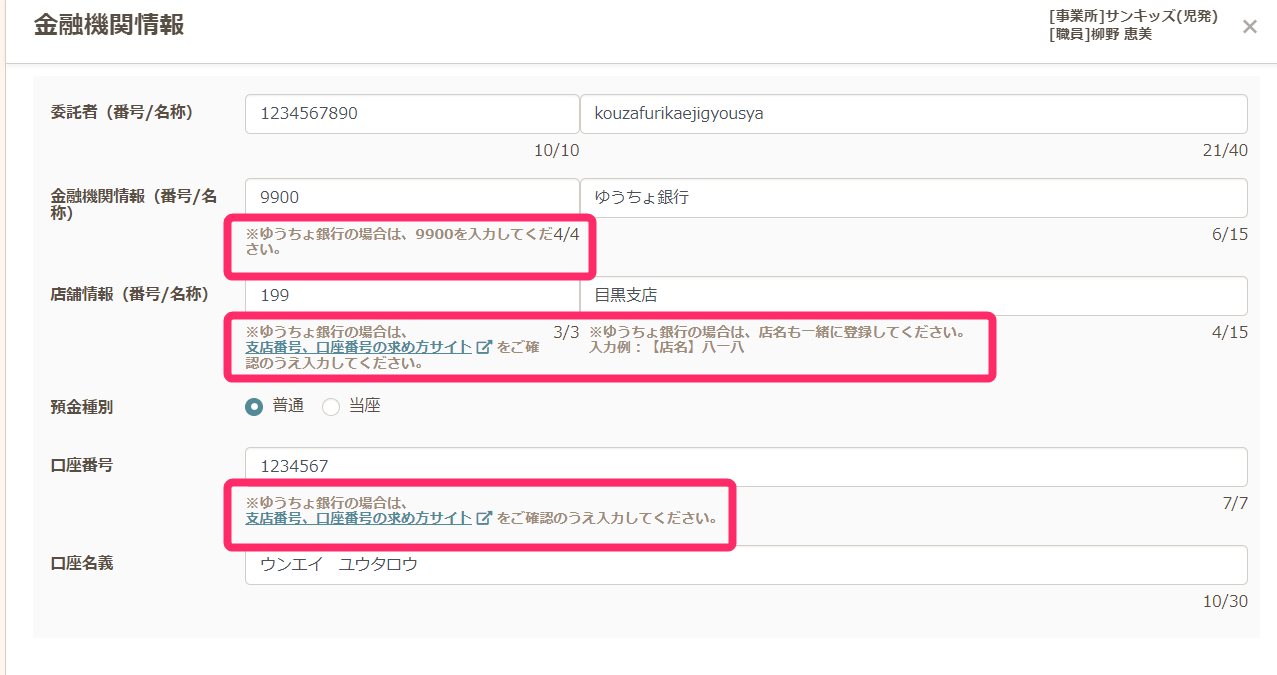Close the 金融機関情報 dialog
This screenshot has width=1277, height=675.
1249,27
